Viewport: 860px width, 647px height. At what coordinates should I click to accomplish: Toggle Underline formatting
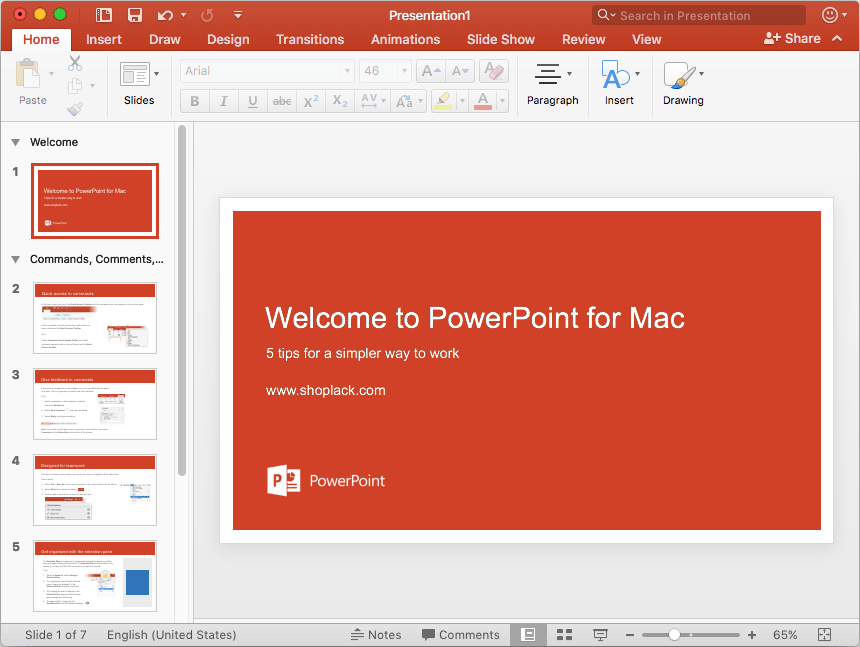[x=253, y=101]
